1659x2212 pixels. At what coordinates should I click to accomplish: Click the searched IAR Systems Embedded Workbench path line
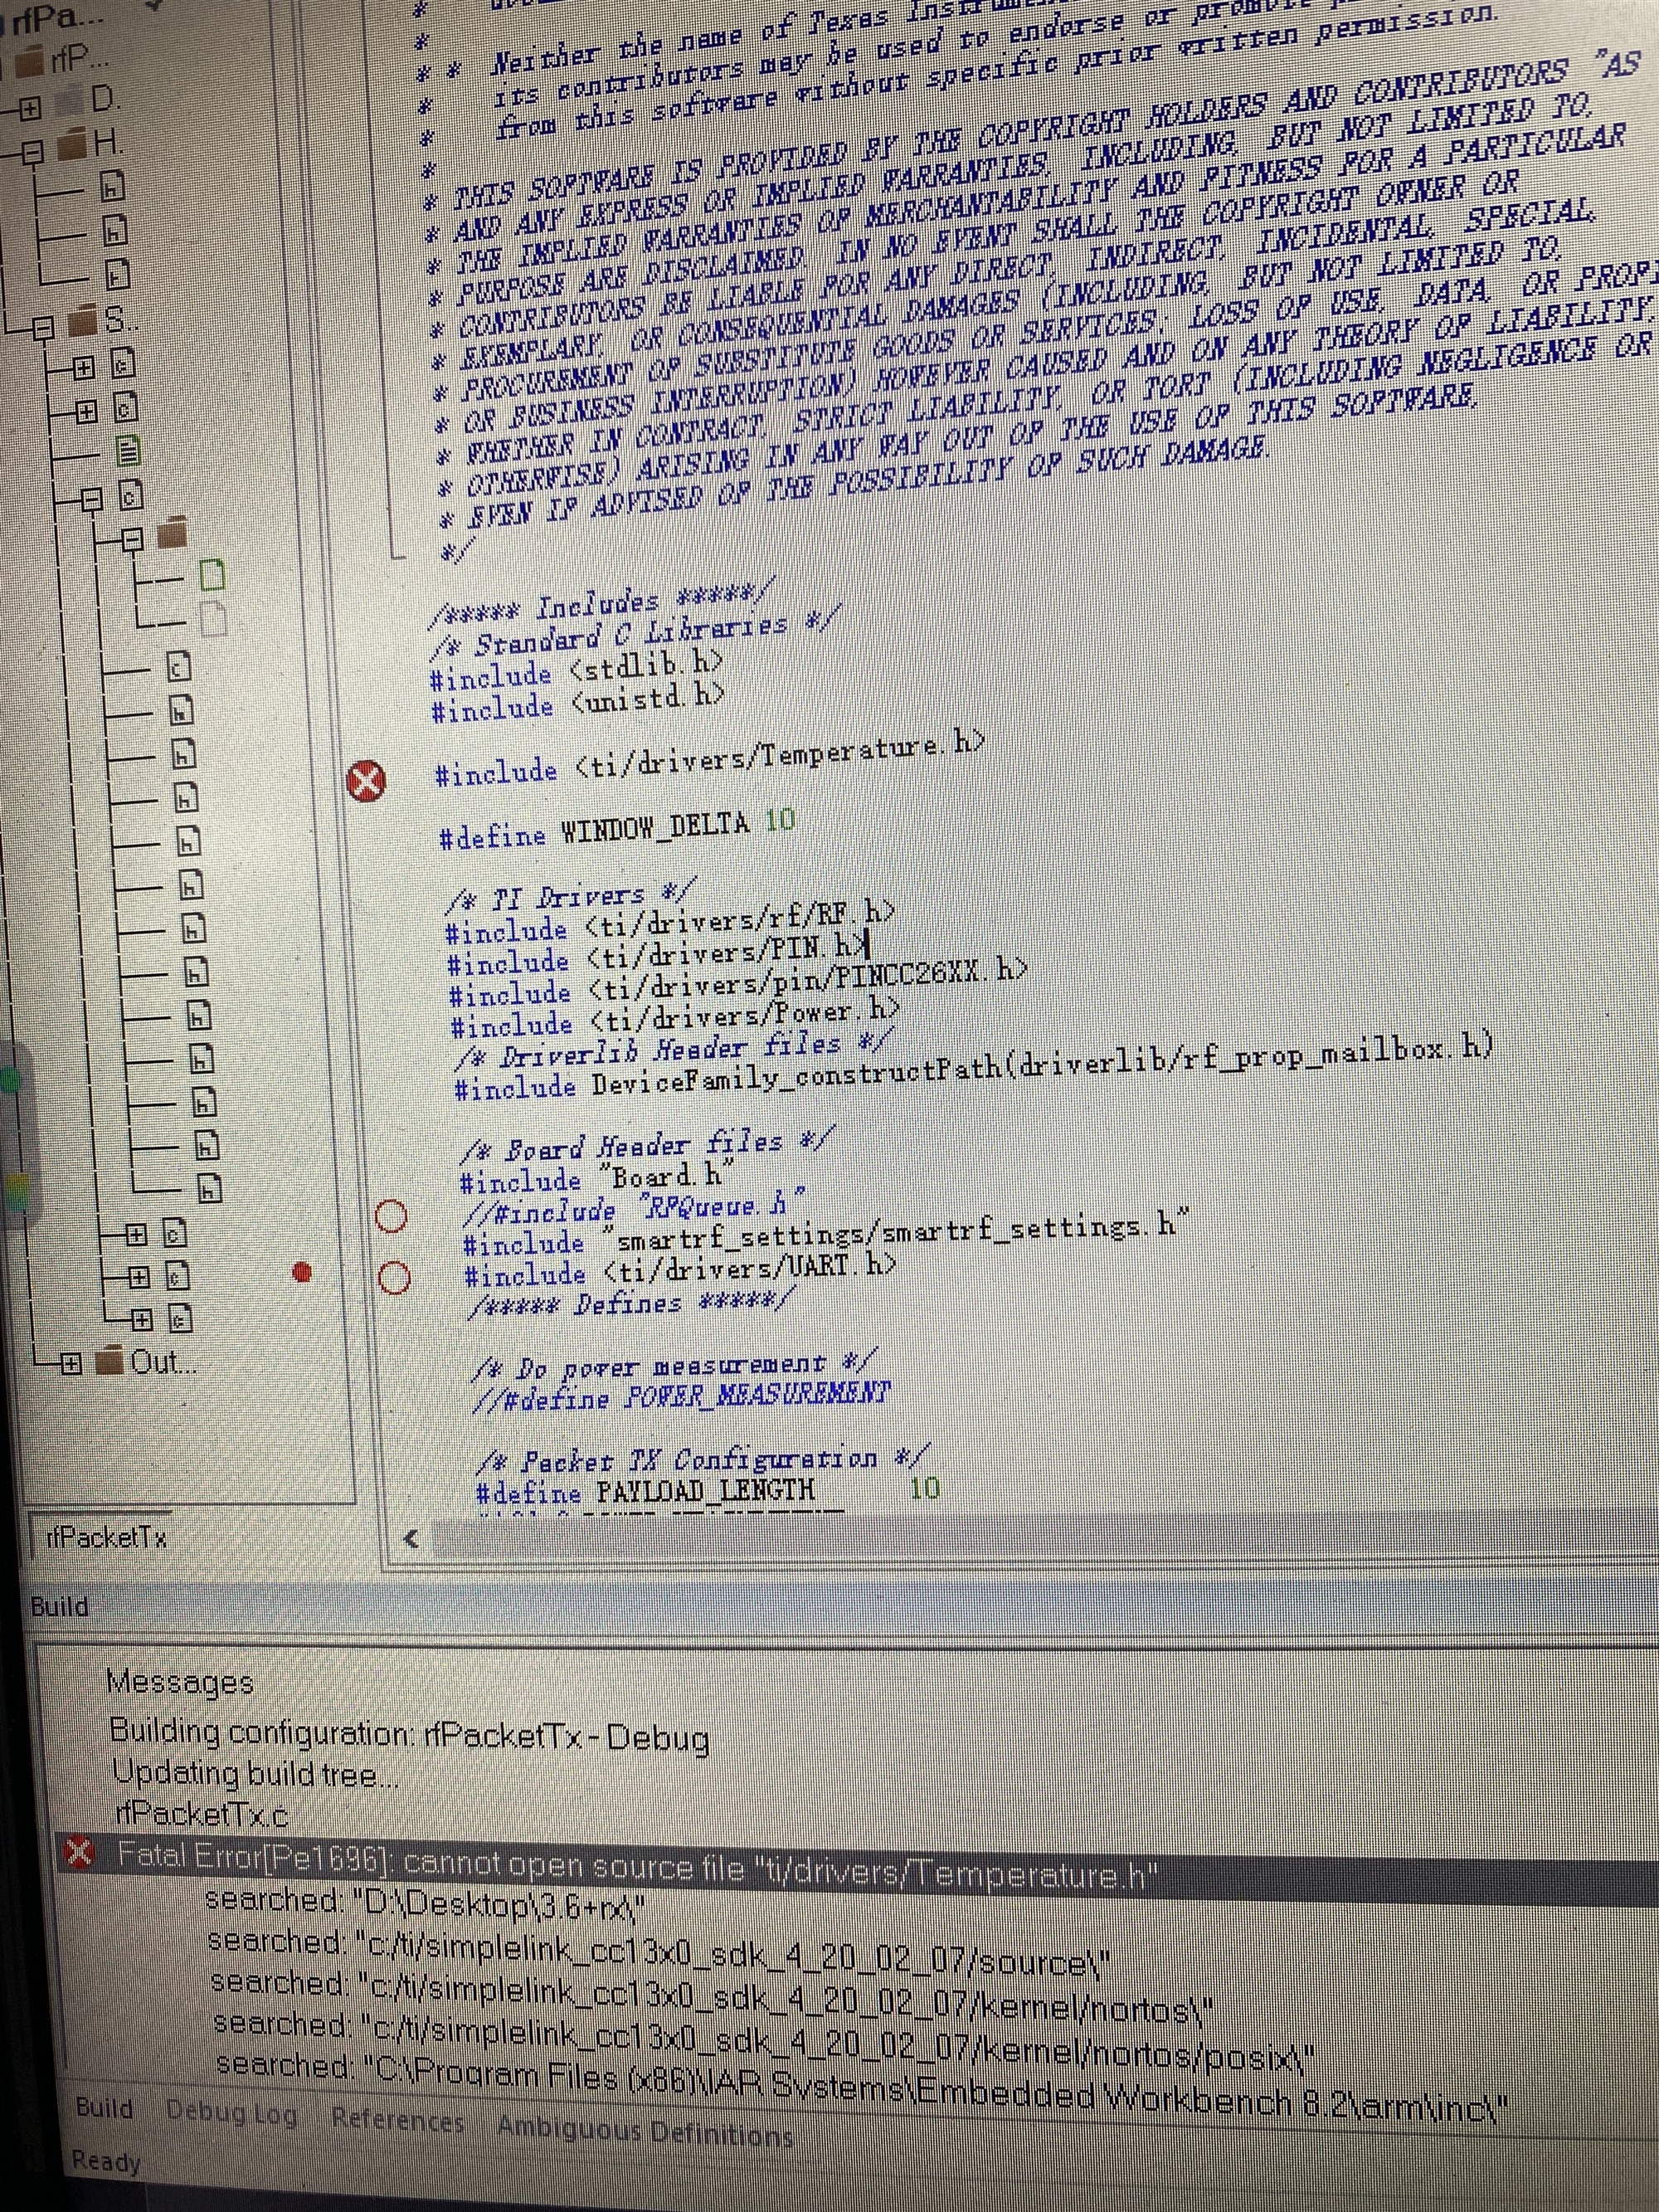[x=862, y=2086]
